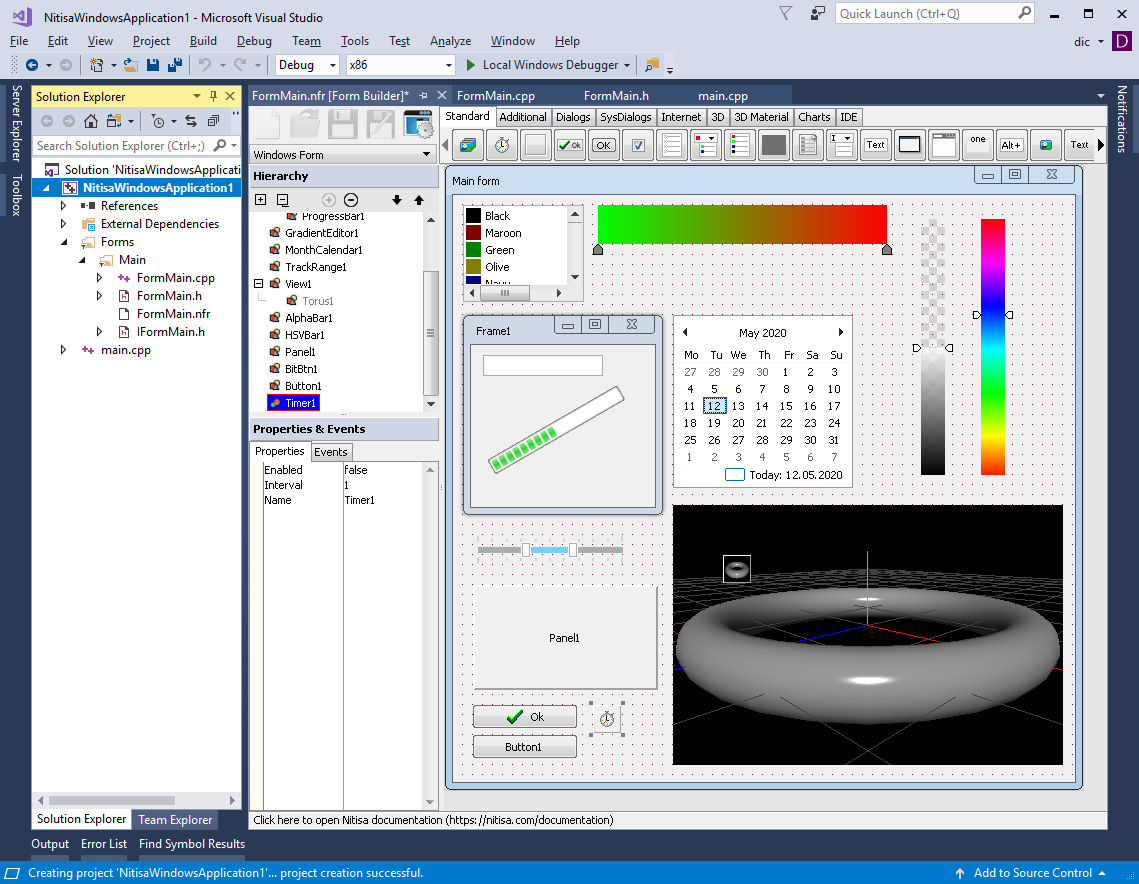Screen dimensions: 1139x884
Task: Move component up with Hierarchy up arrow
Action: 419,200
